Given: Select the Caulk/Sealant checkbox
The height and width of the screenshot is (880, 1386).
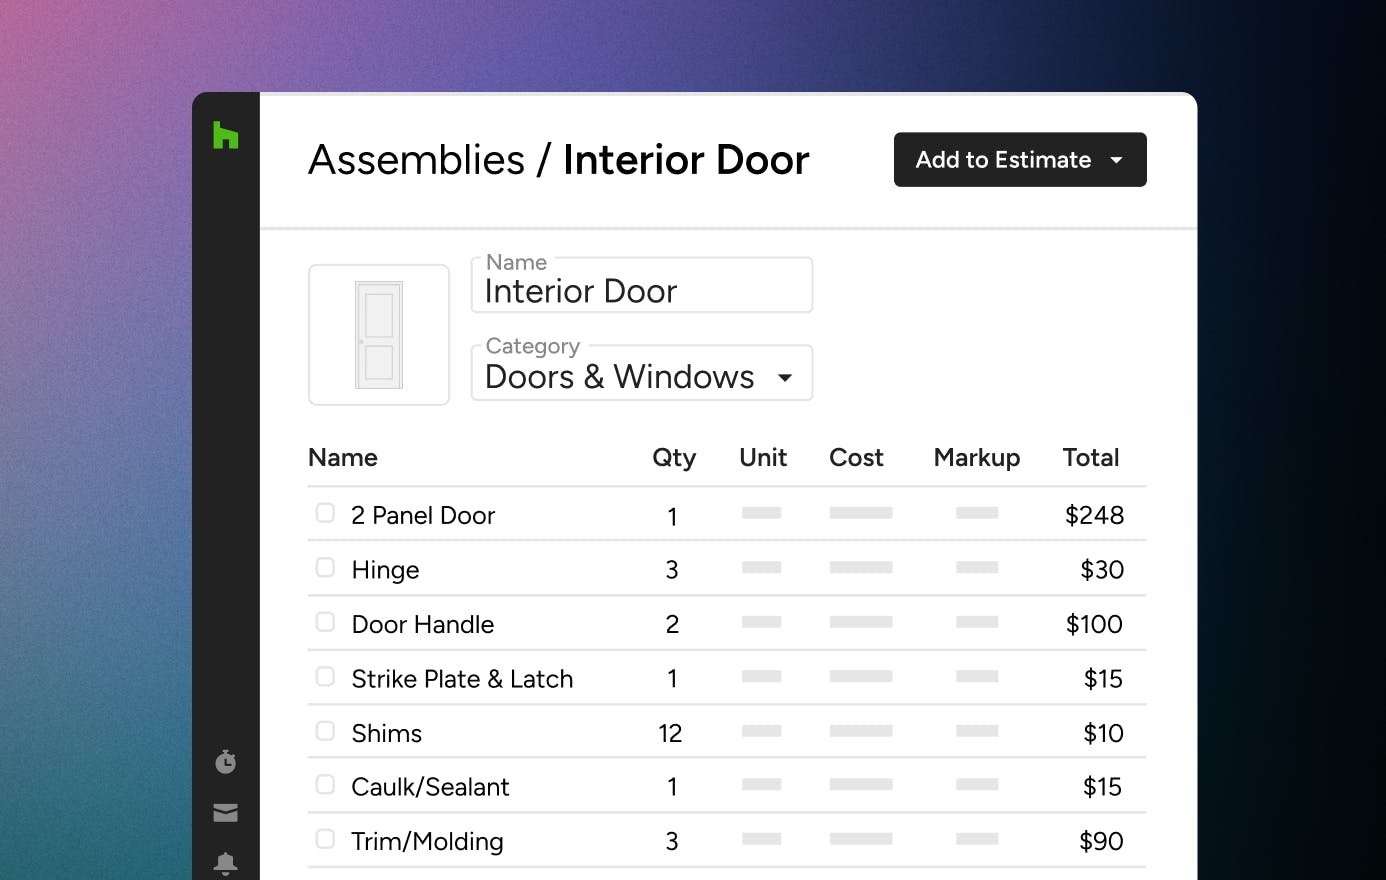Looking at the screenshot, I should [x=325, y=785].
